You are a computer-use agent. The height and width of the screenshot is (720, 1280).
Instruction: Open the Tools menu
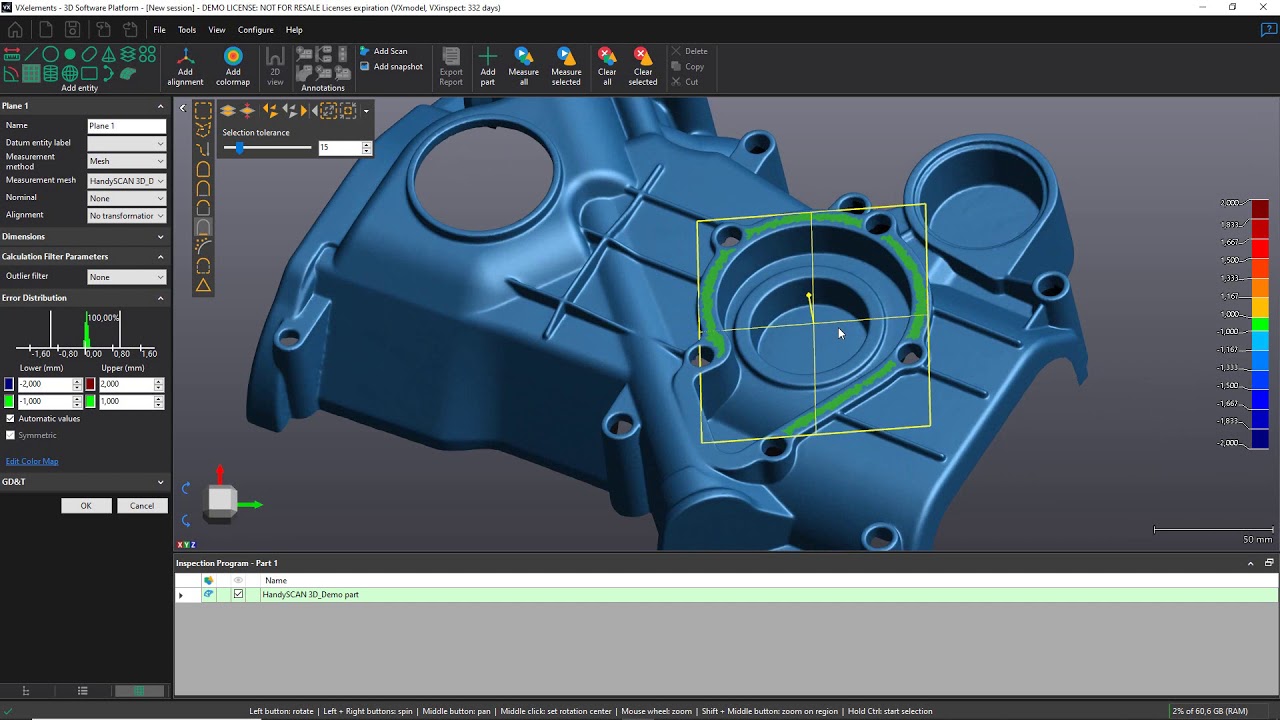pyautogui.click(x=186, y=29)
